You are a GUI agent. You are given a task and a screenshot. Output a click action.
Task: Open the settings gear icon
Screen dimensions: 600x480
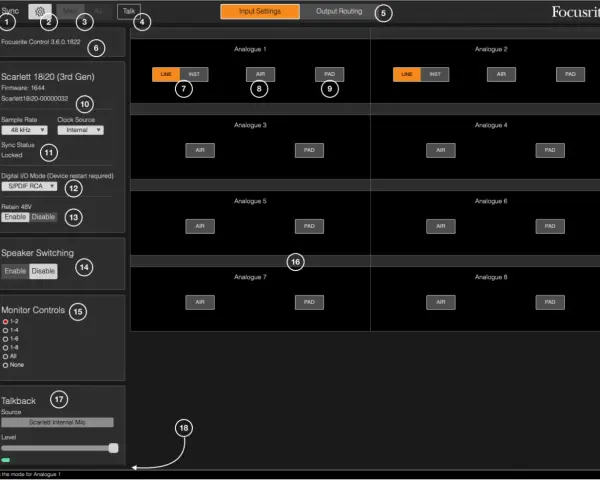click(x=40, y=11)
